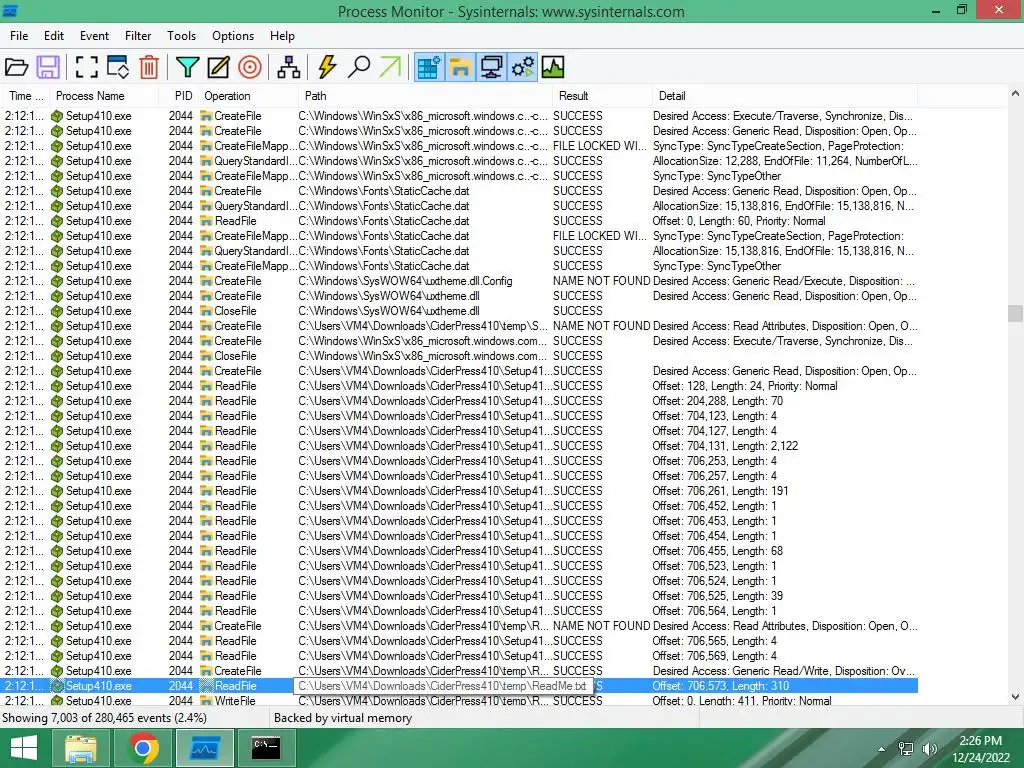The width and height of the screenshot is (1024, 768).
Task: Toggle the Show File System Activity filter icon
Action: click(x=460, y=67)
